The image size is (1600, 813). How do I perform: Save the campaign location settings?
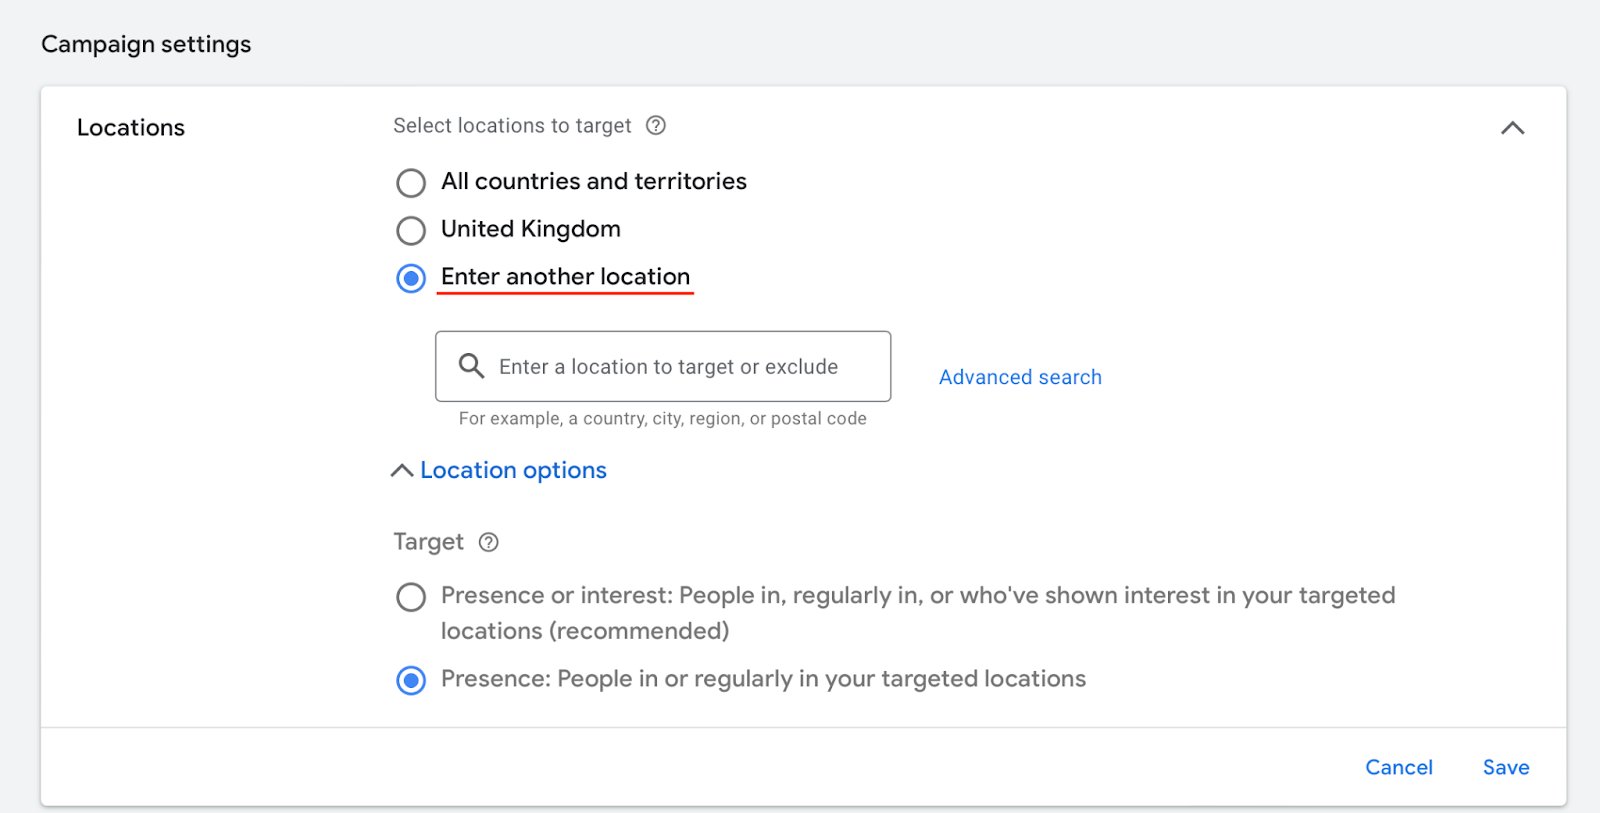tap(1505, 767)
